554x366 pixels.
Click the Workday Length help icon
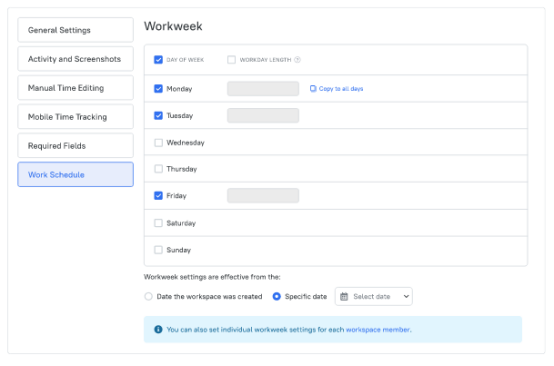(297, 60)
